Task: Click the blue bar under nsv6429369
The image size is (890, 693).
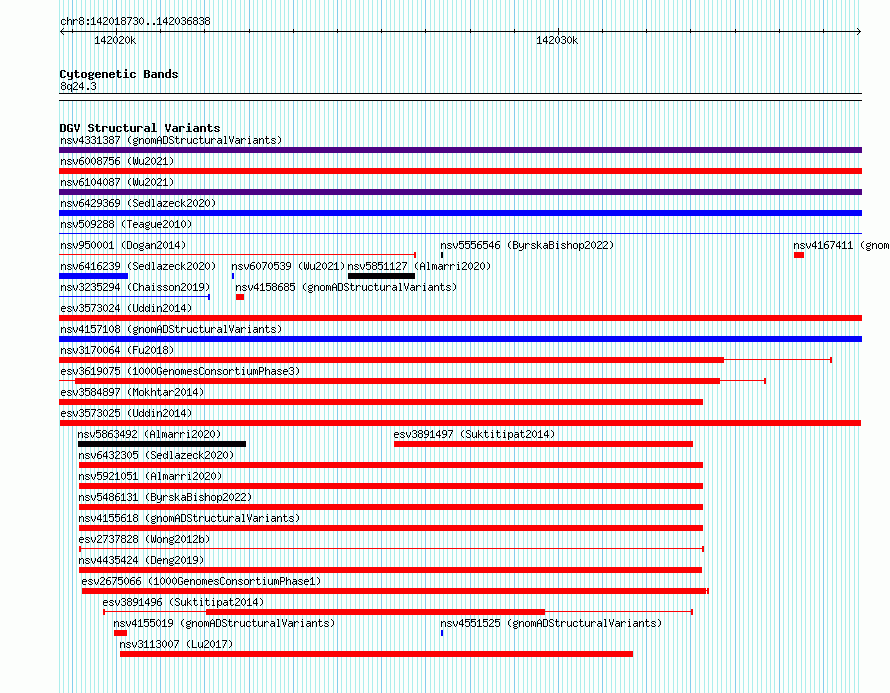Action: [x=460, y=213]
